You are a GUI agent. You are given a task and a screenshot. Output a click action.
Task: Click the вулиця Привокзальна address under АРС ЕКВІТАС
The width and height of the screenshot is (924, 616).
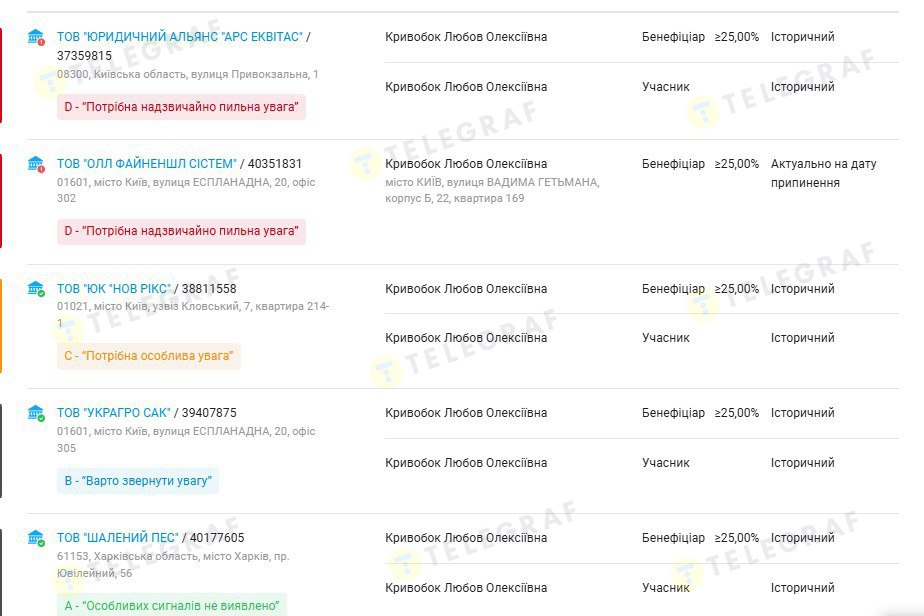pyautogui.click(x=188, y=74)
